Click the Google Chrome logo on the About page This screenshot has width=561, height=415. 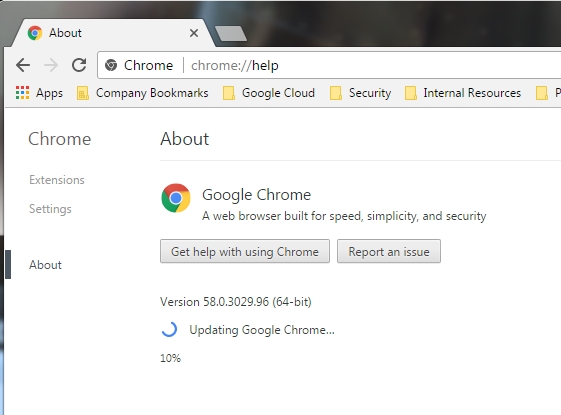(x=176, y=198)
